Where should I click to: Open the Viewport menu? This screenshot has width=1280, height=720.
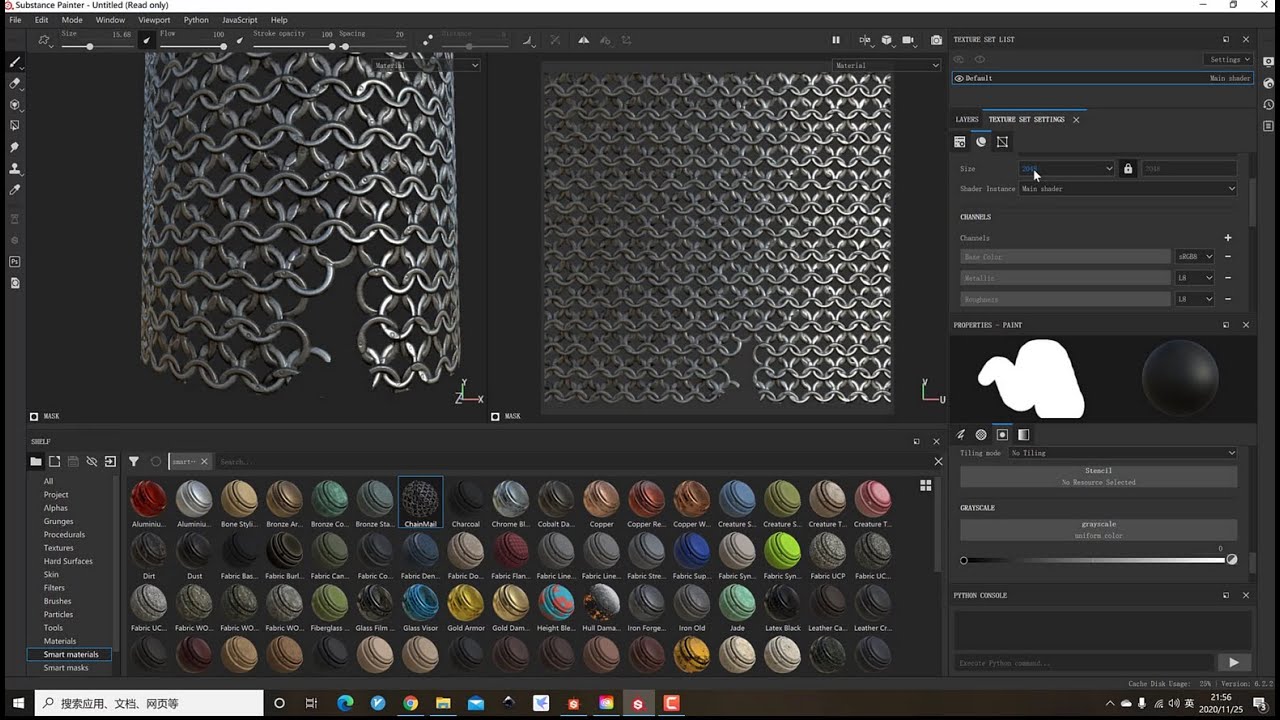[x=154, y=20]
